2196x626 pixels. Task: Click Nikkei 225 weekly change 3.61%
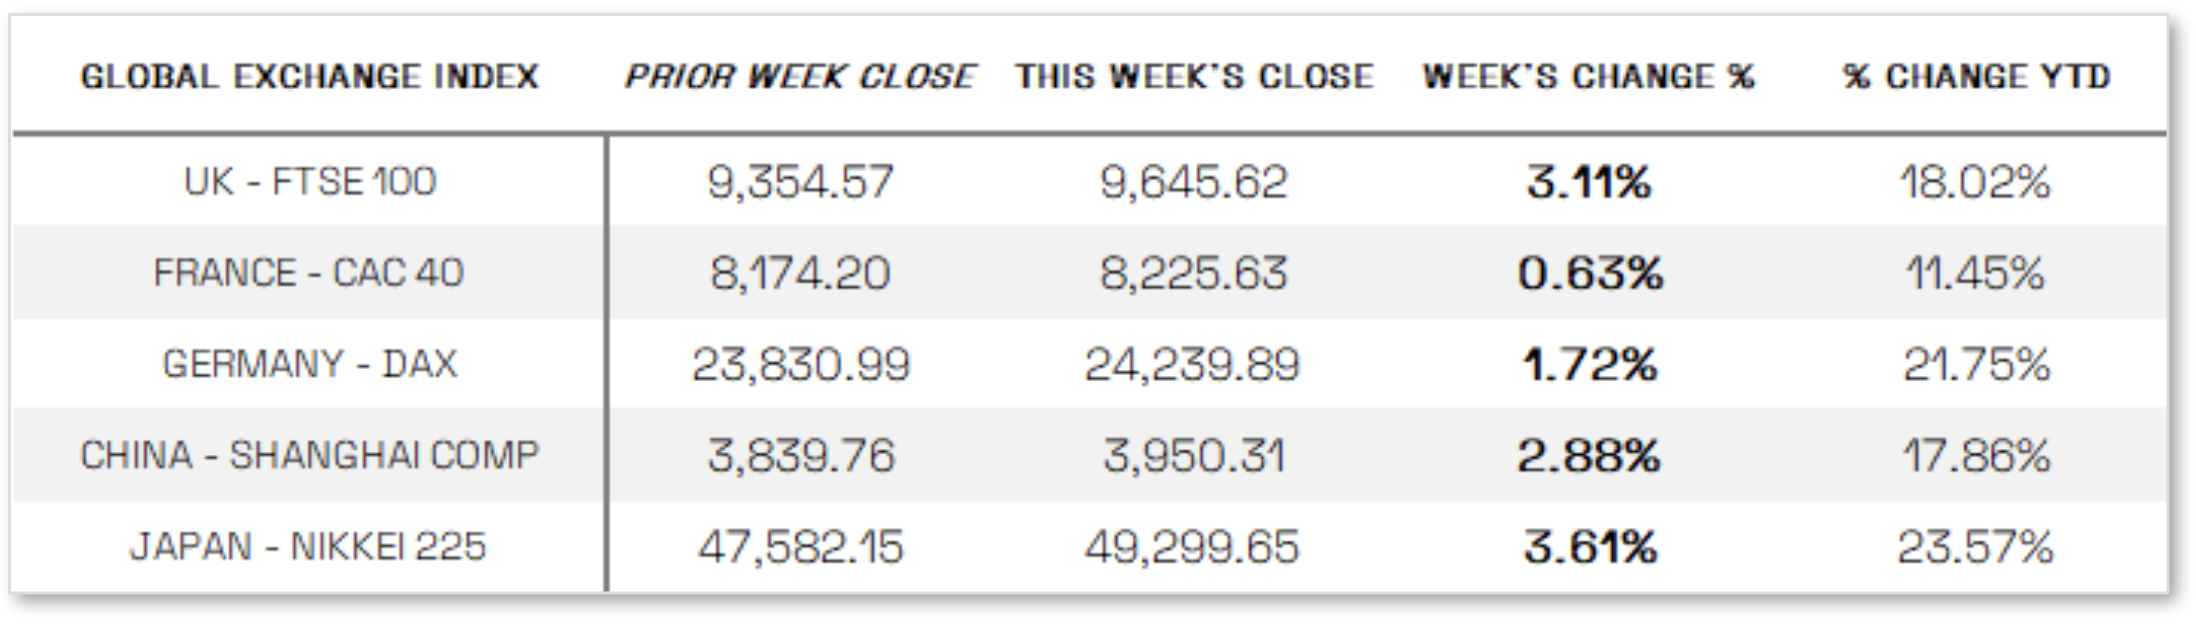(1590, 547)
